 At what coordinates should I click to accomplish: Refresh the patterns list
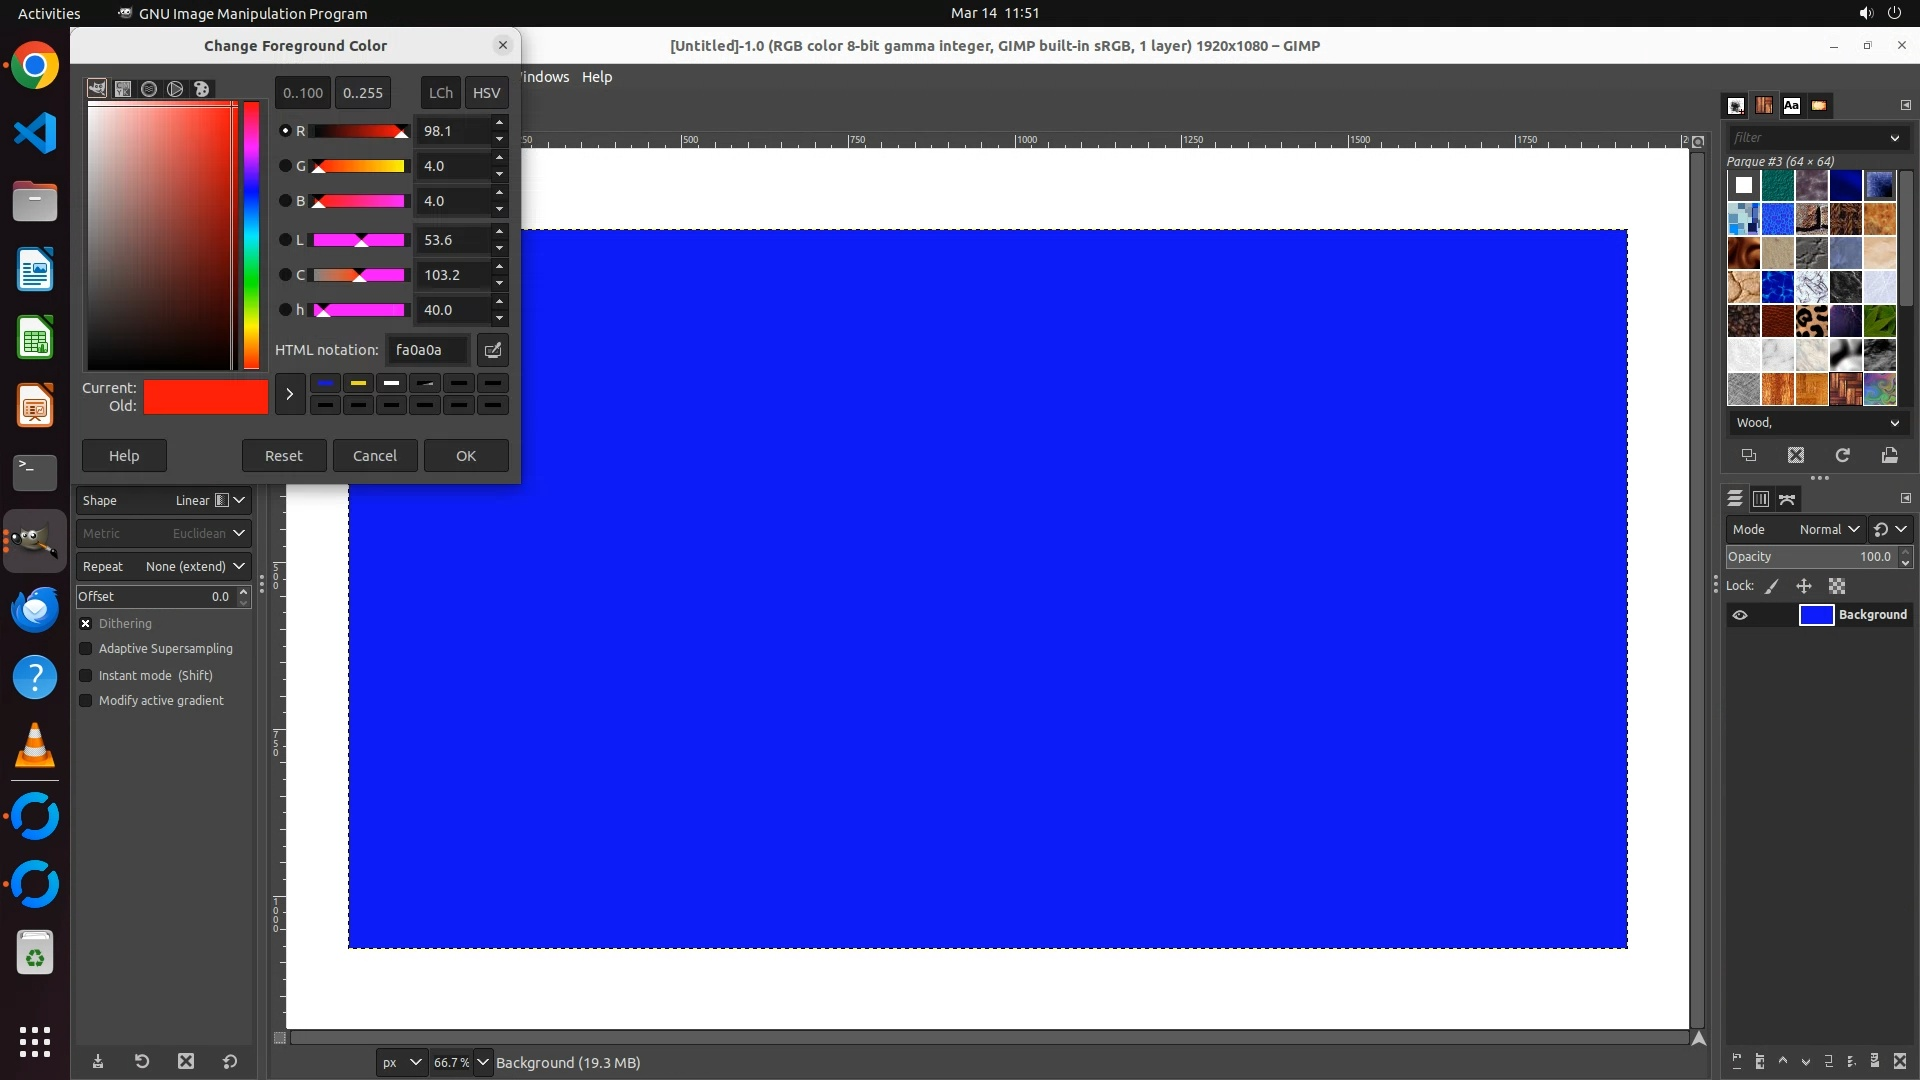[1842, 455]
